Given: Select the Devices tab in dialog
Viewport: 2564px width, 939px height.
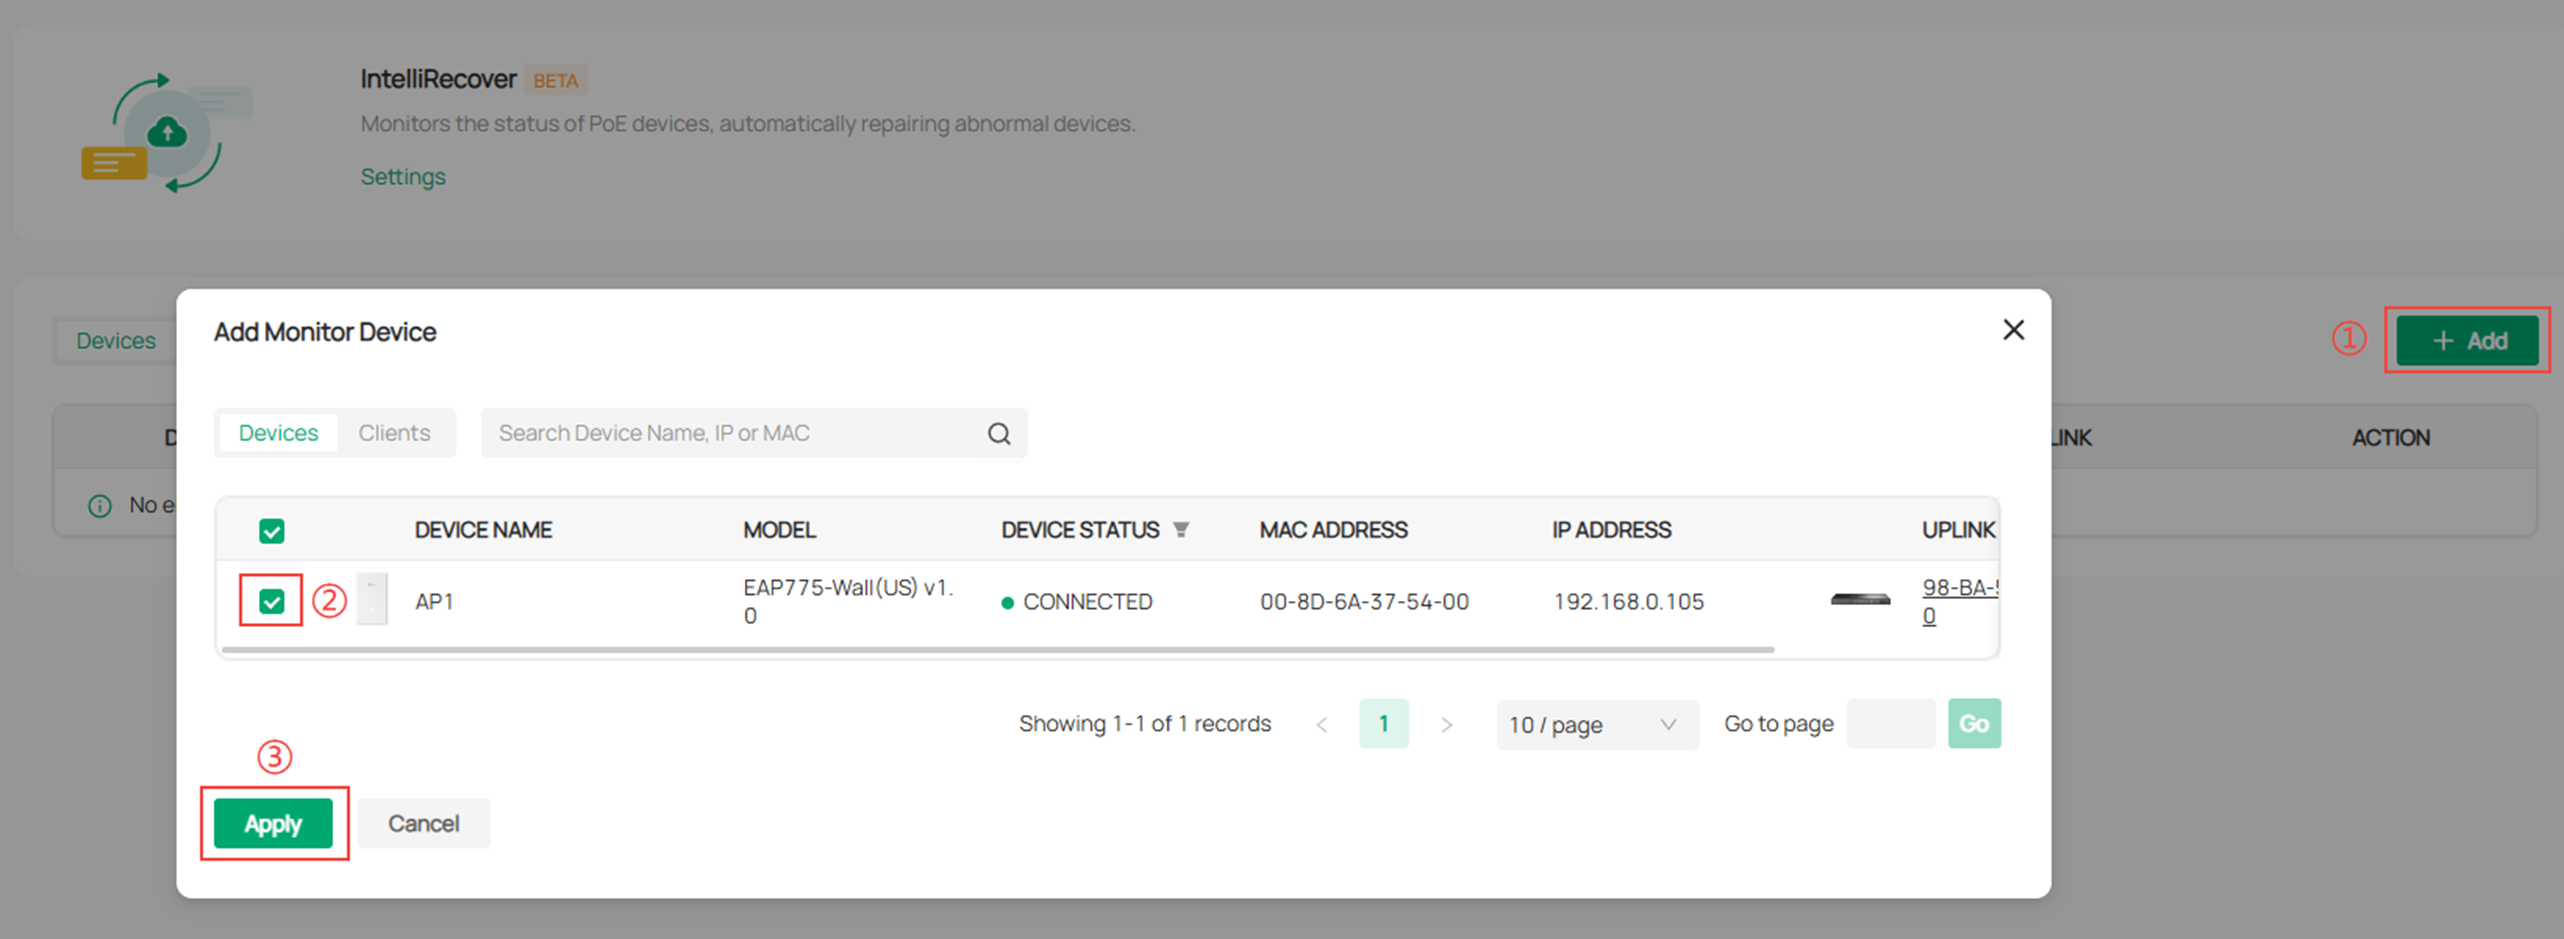Looking at the screenshot, I should (278, 433).
